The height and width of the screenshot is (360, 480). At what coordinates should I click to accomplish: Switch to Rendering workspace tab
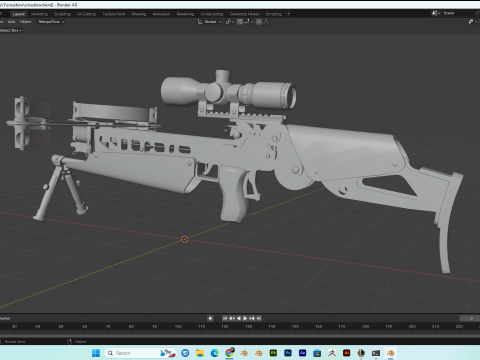(x=185, y=14)
